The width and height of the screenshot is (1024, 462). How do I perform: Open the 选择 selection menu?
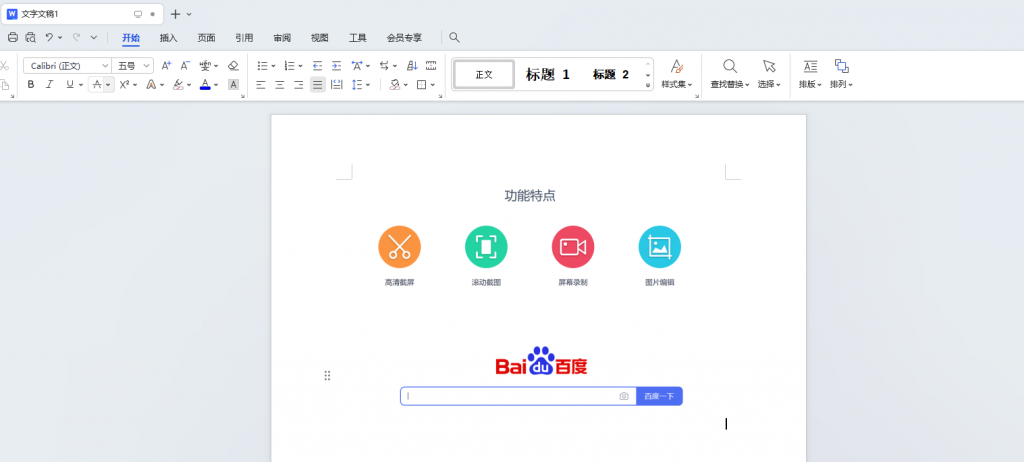coord(769,74)
